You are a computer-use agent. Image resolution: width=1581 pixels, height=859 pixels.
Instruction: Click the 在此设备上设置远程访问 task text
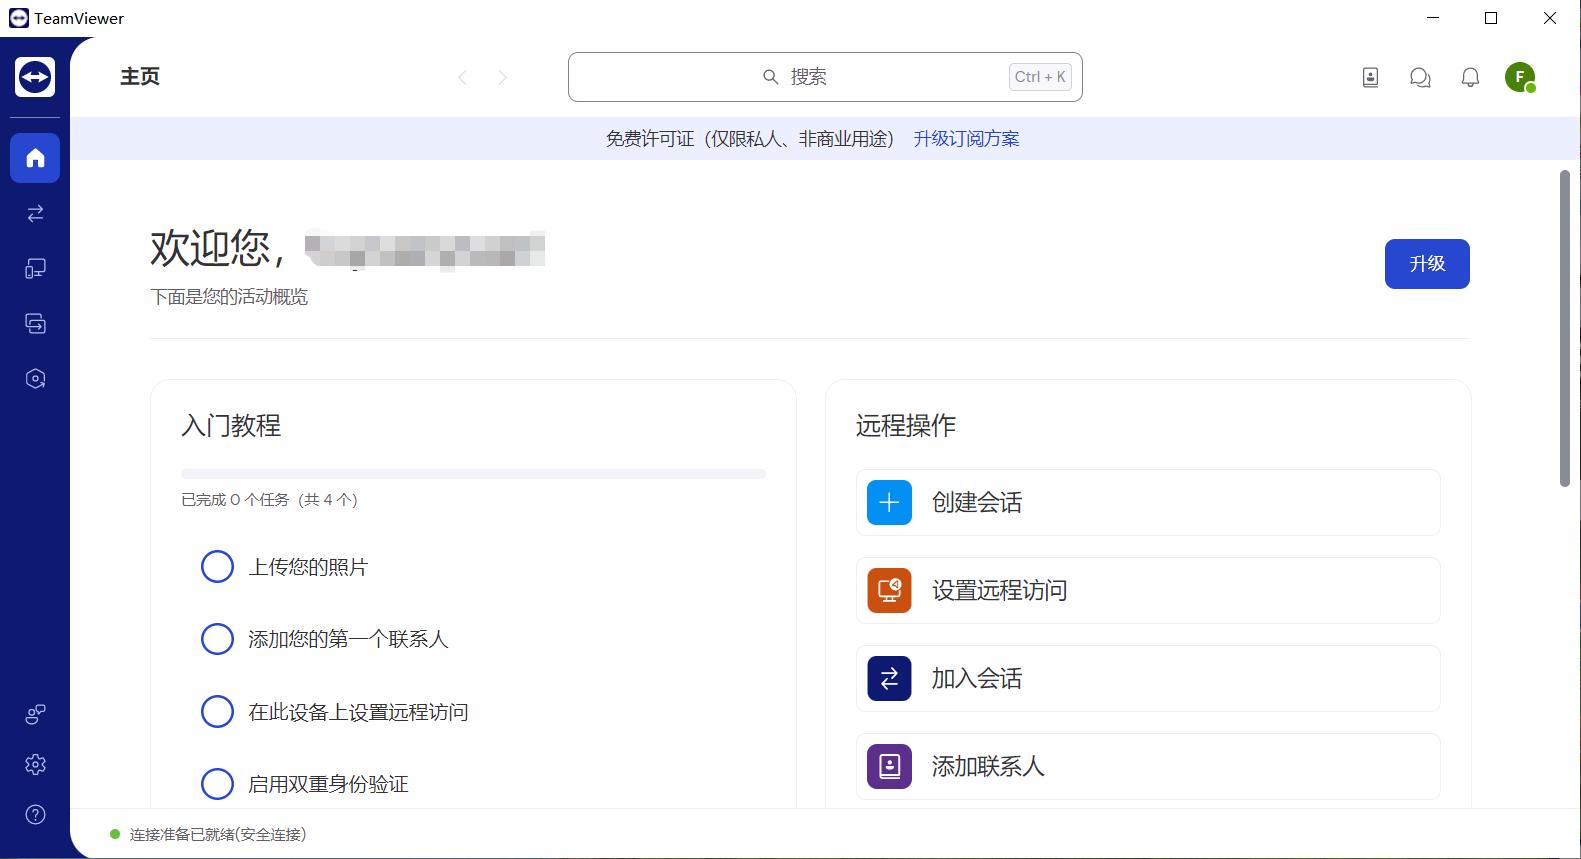[x=358, y=712]
